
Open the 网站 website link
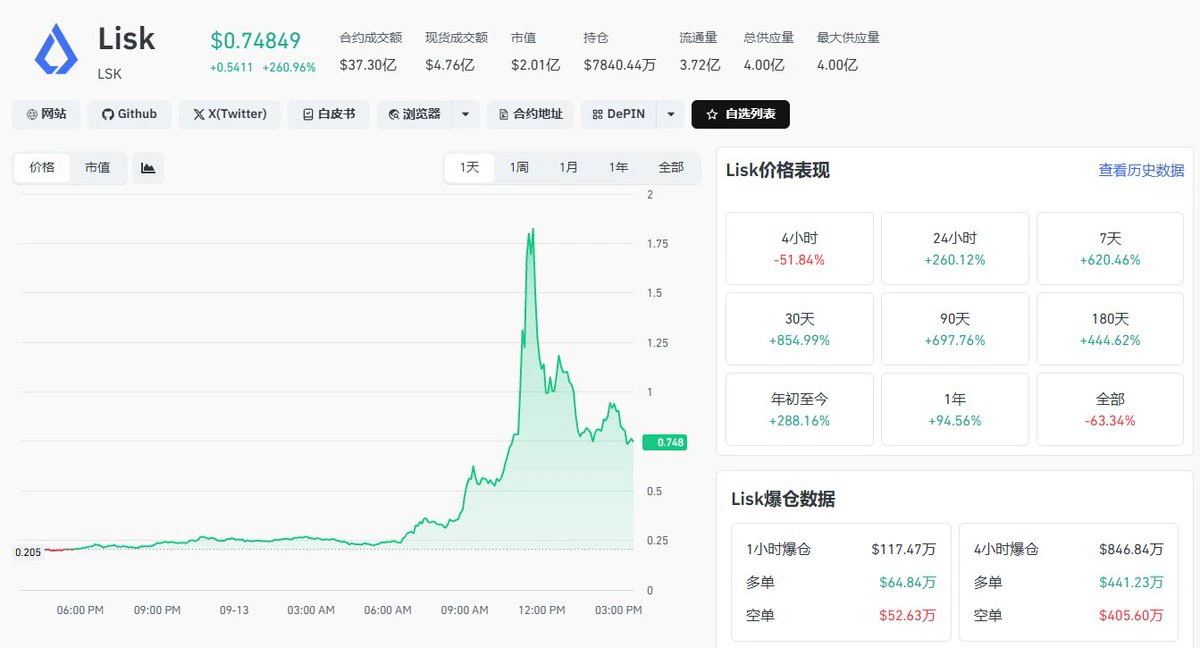tap(46, 114)
